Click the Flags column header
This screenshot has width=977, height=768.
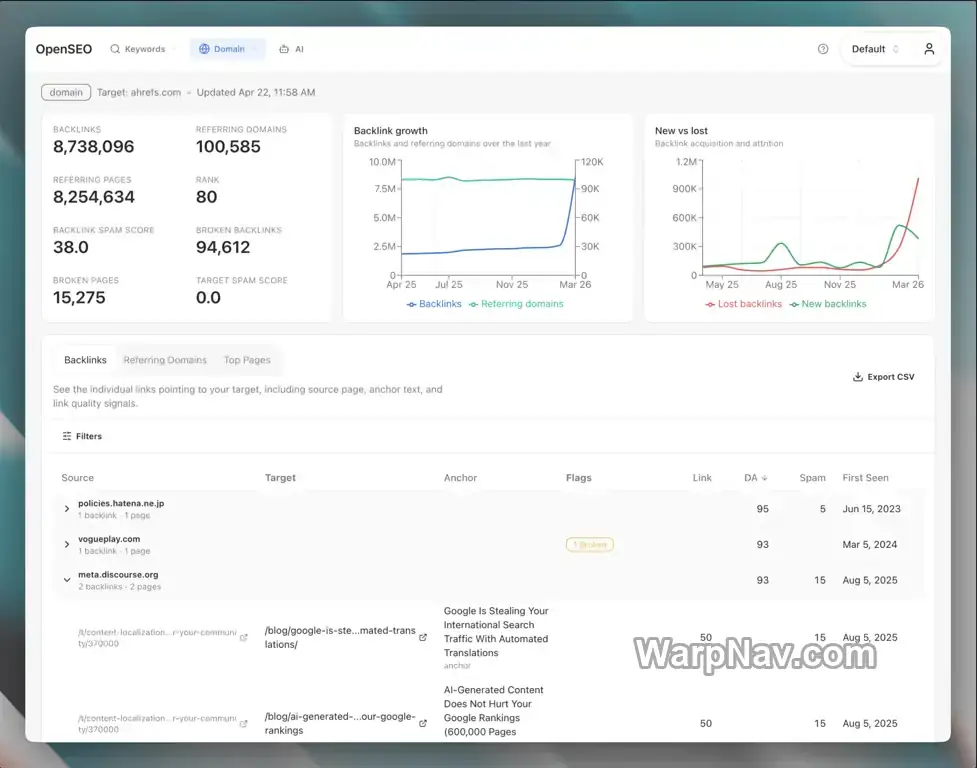579,478
